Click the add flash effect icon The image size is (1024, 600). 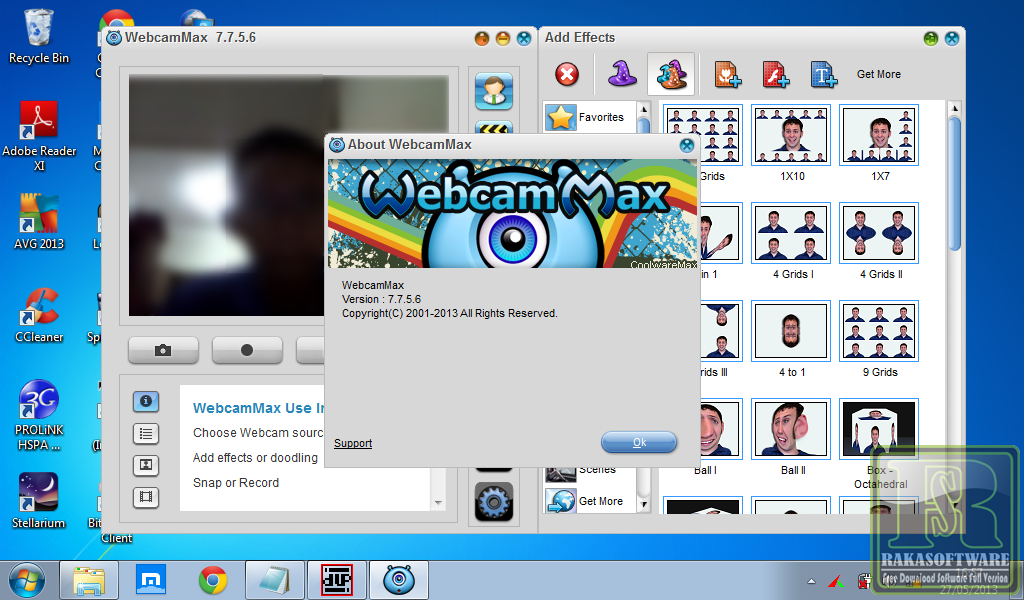(x=775, y=74)
